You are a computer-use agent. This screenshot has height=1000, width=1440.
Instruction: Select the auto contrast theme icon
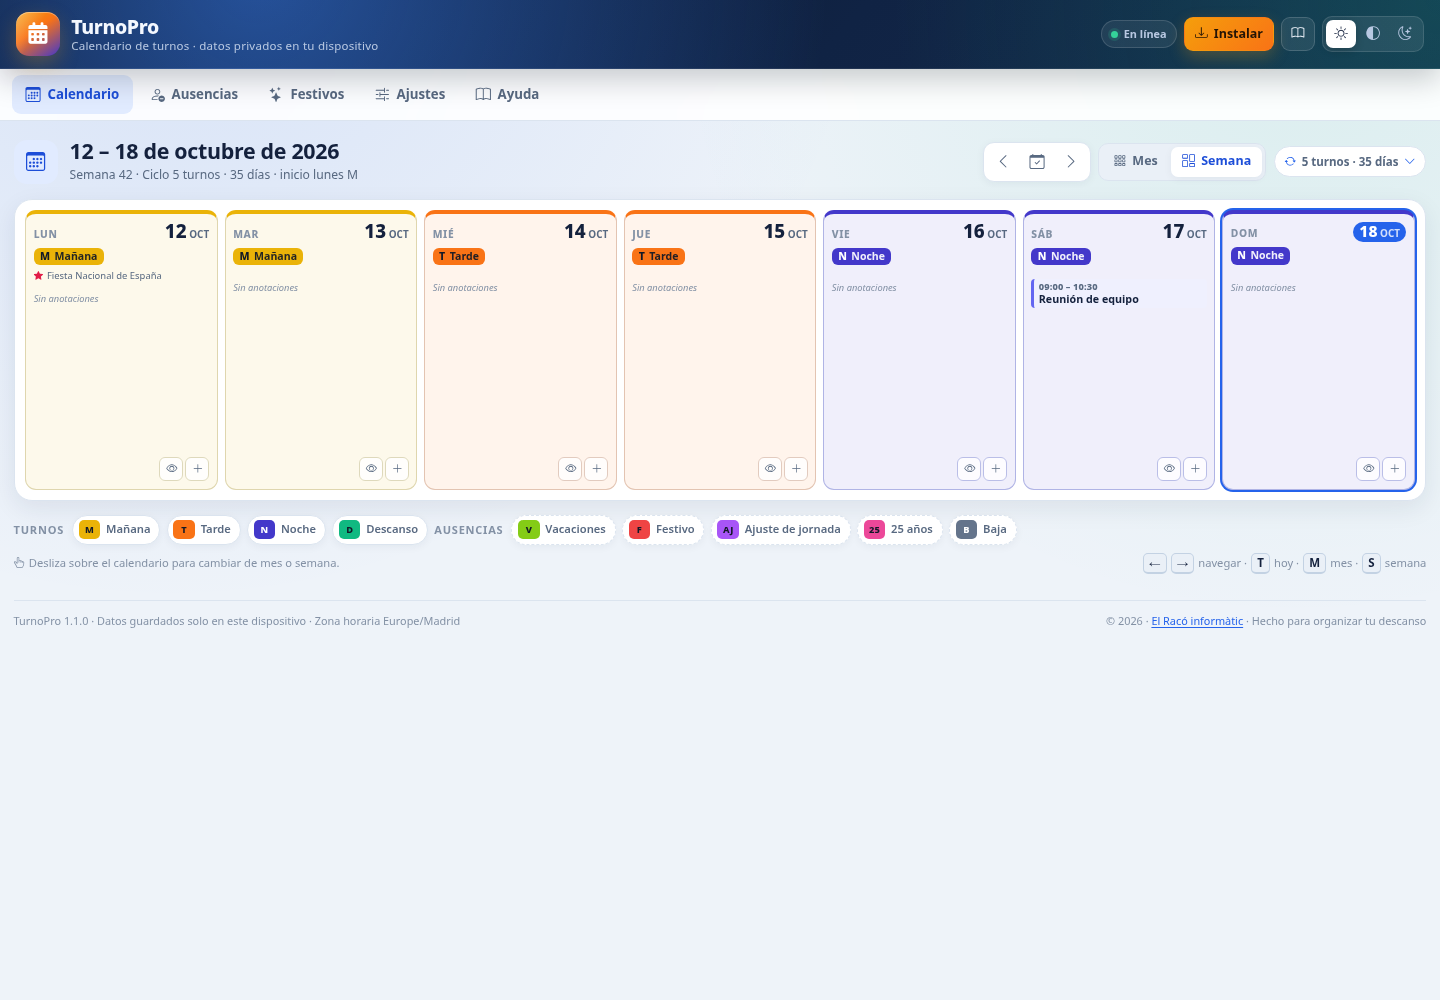(x=1373, y=33)
